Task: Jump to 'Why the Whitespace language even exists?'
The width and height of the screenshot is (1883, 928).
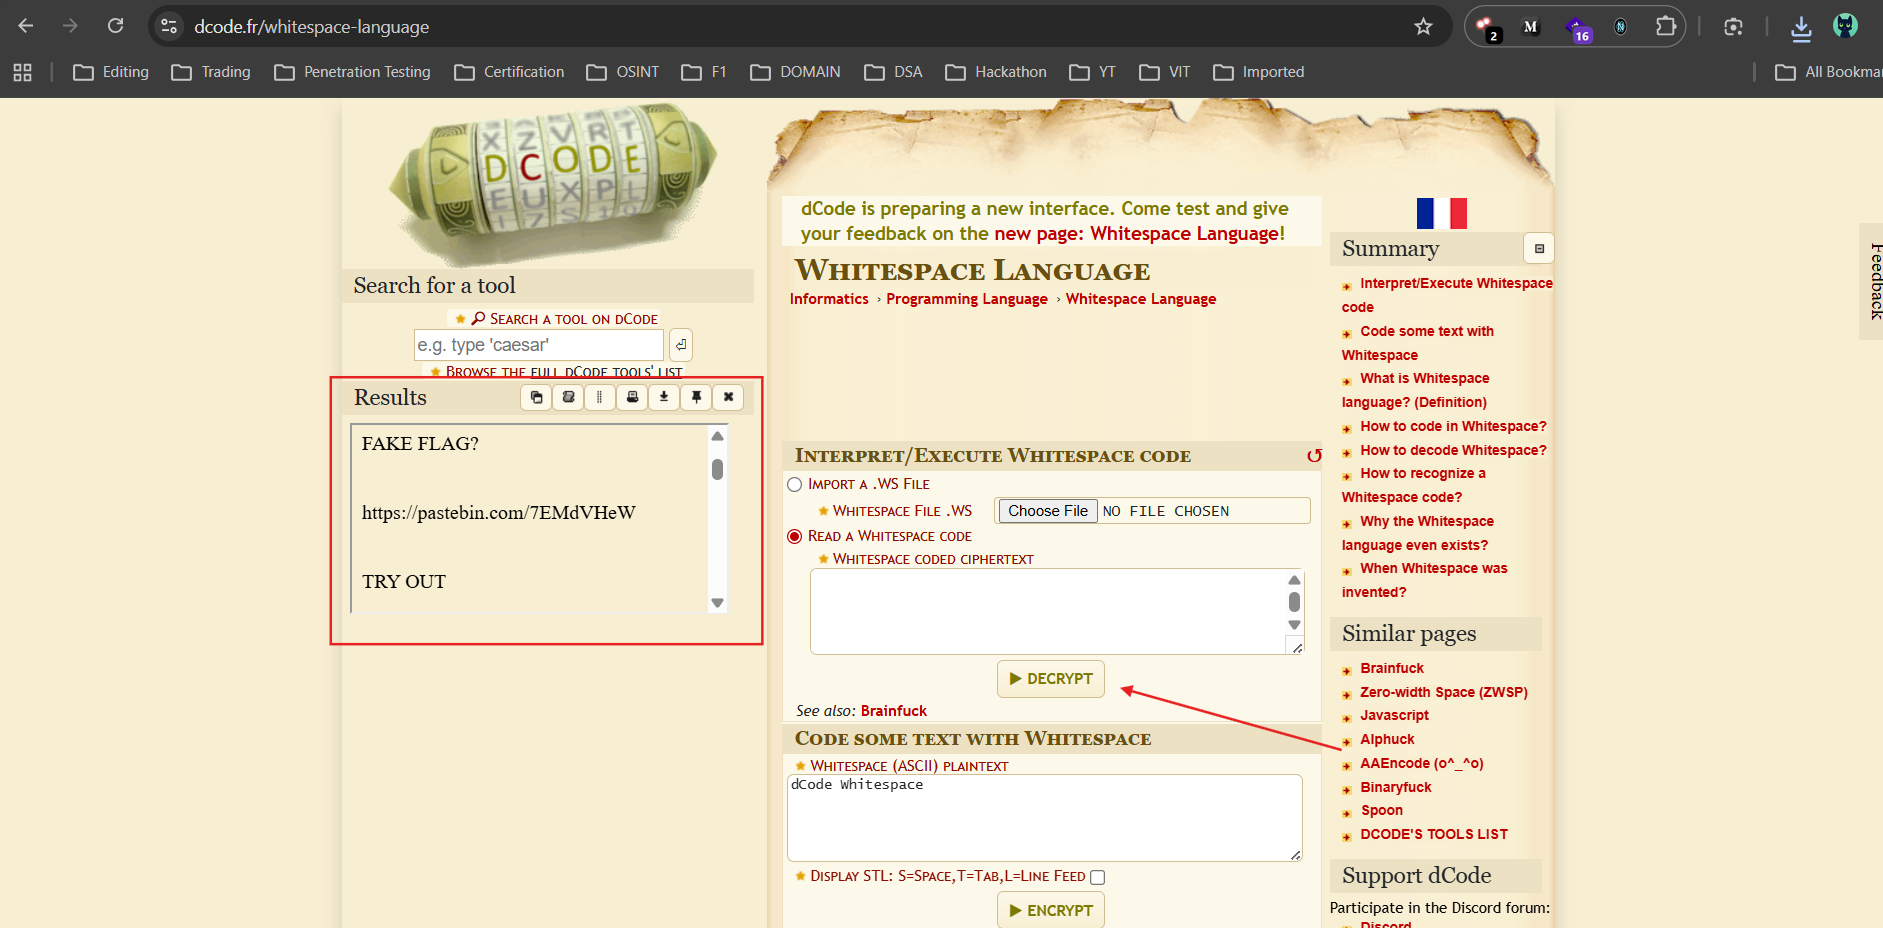Action: [x=1418, y=533]
